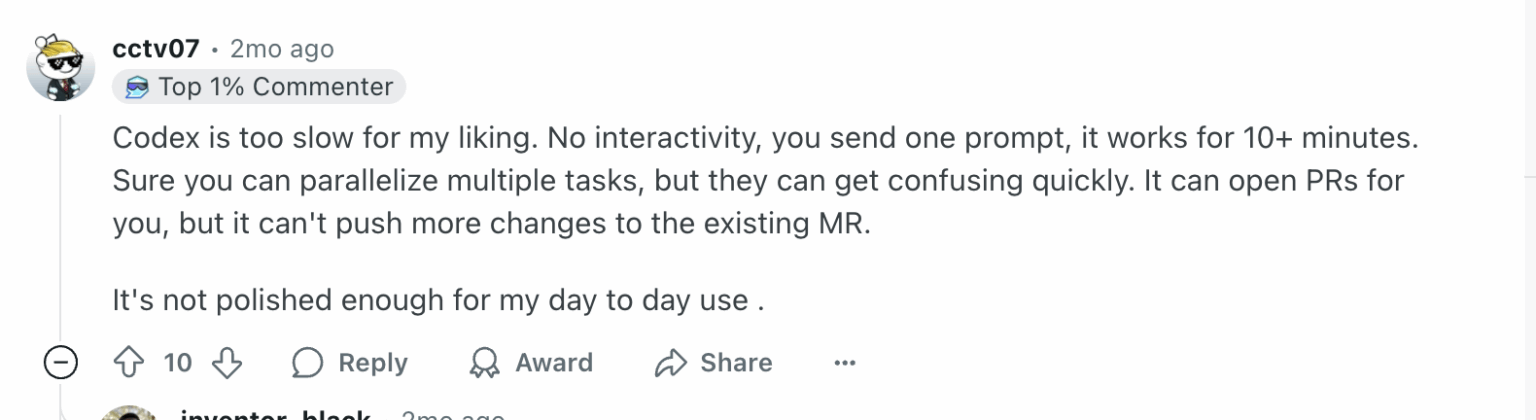Click the Award ribbon icon
This screenshot has height=420, width=1536.
484,362
